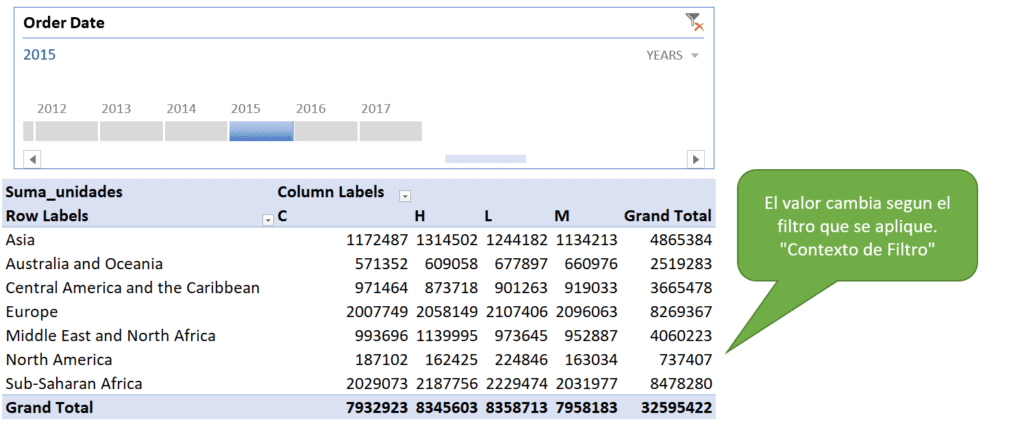Click the 2015 selection label
The height and width of the screenshot is (426, 1024).
pyautogui.click(x=40, y=55)
